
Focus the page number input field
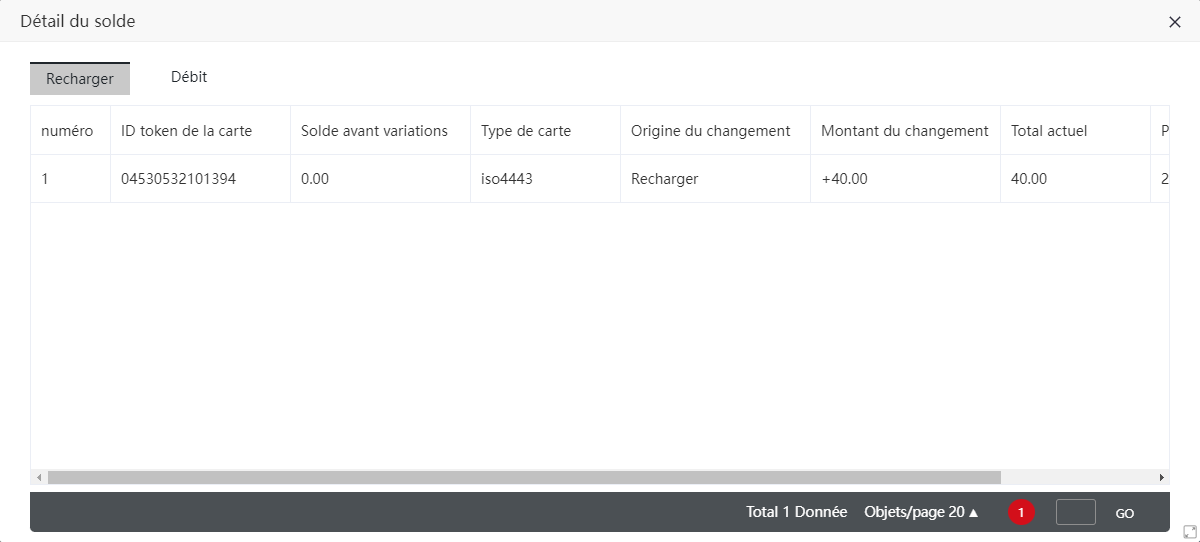point(1076,512)
